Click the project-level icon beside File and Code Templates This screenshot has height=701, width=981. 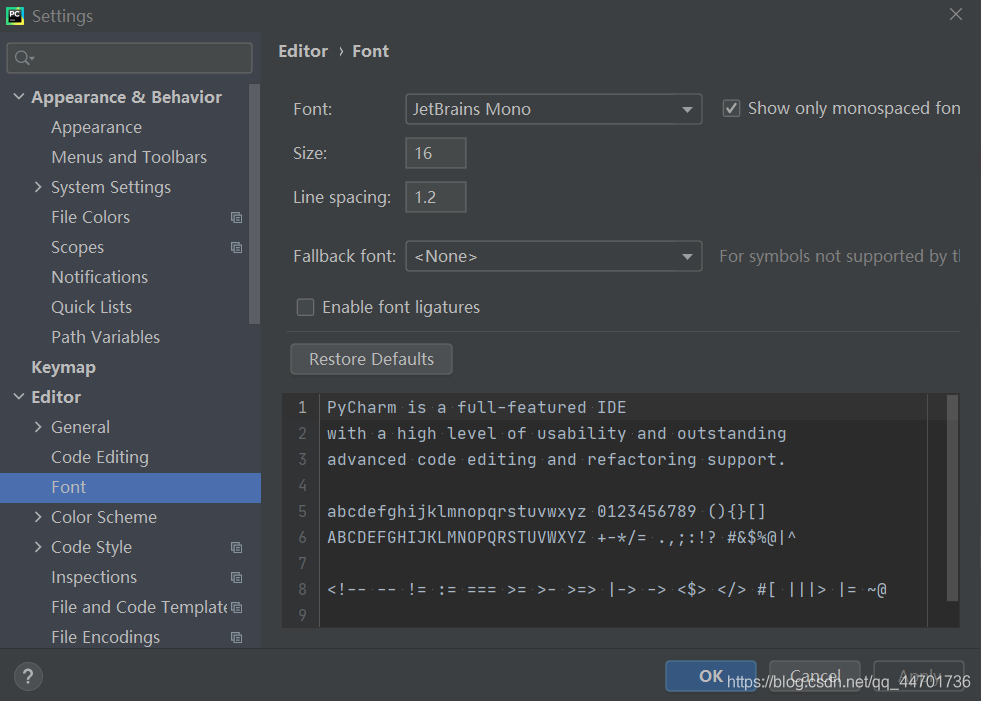coord(236,607)
